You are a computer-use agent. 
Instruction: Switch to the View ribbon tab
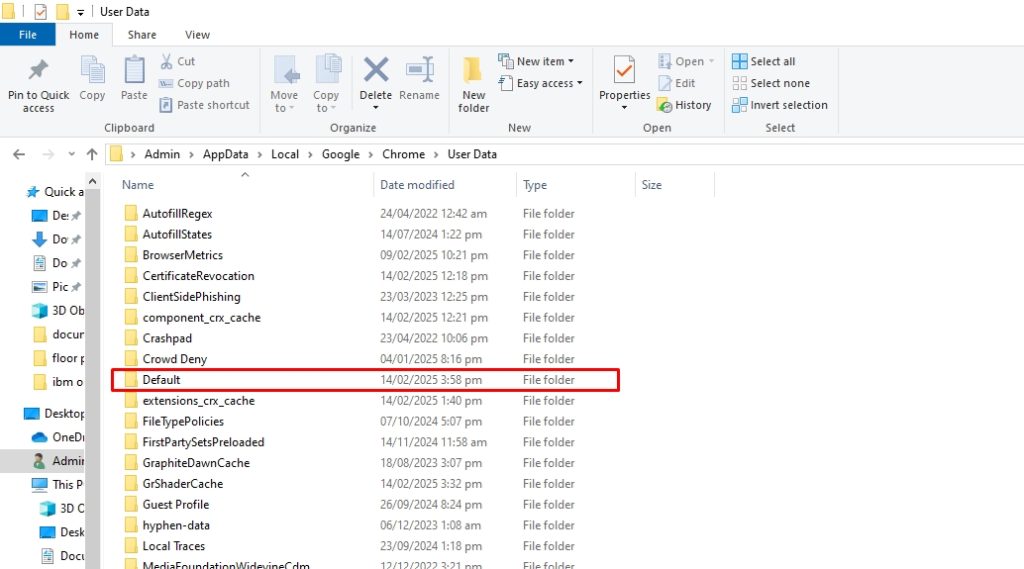[197, 35]
